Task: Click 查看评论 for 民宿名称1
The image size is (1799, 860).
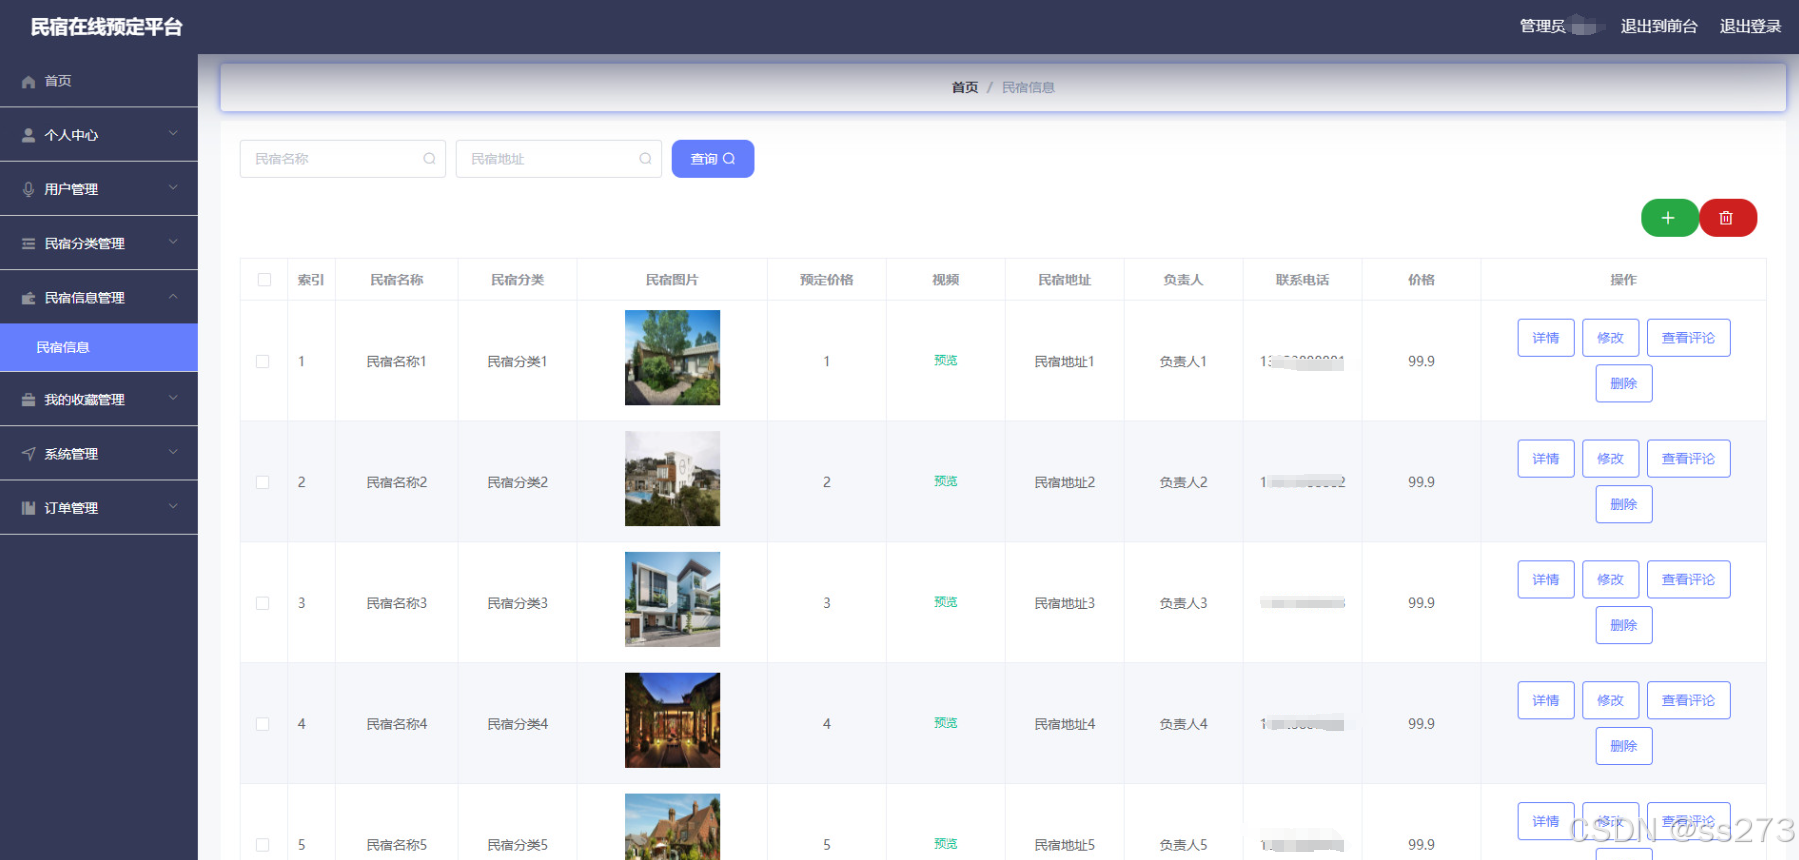Action: coord(1689,338)
